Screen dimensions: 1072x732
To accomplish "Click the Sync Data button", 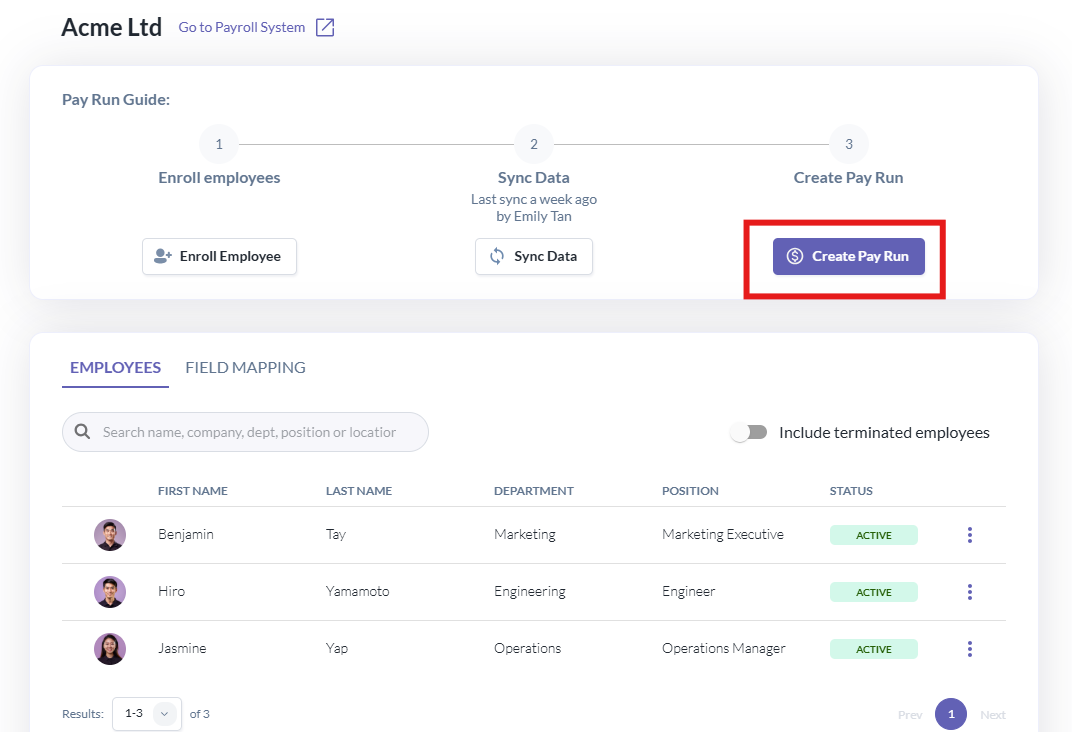I will coord(534,256).
